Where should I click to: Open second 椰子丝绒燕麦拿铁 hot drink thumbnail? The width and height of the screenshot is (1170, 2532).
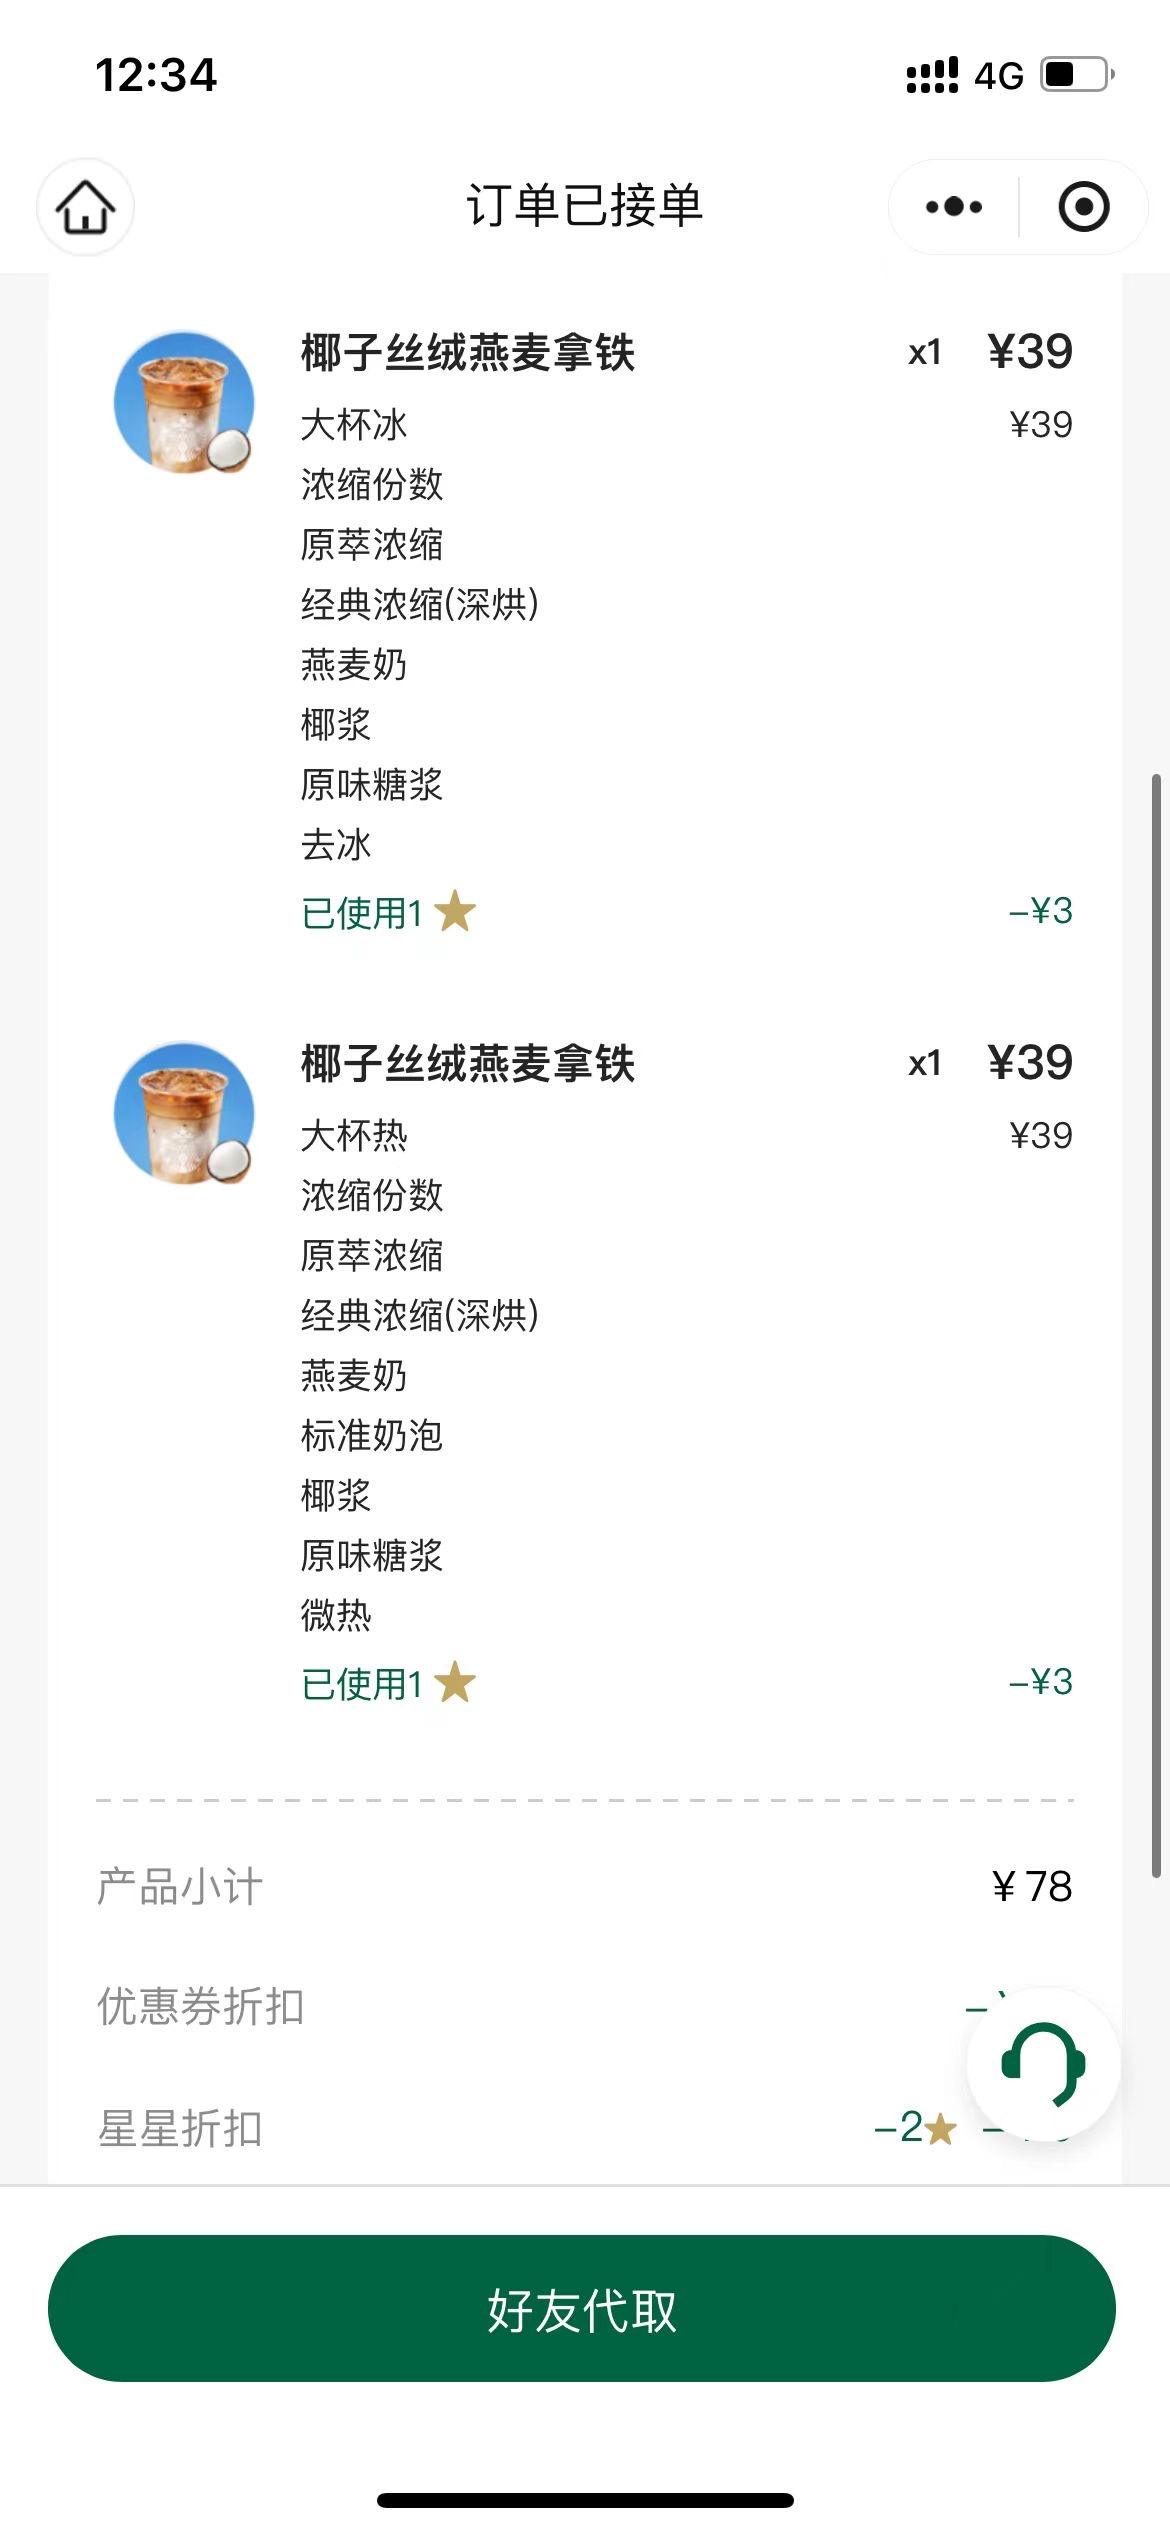184,1113
